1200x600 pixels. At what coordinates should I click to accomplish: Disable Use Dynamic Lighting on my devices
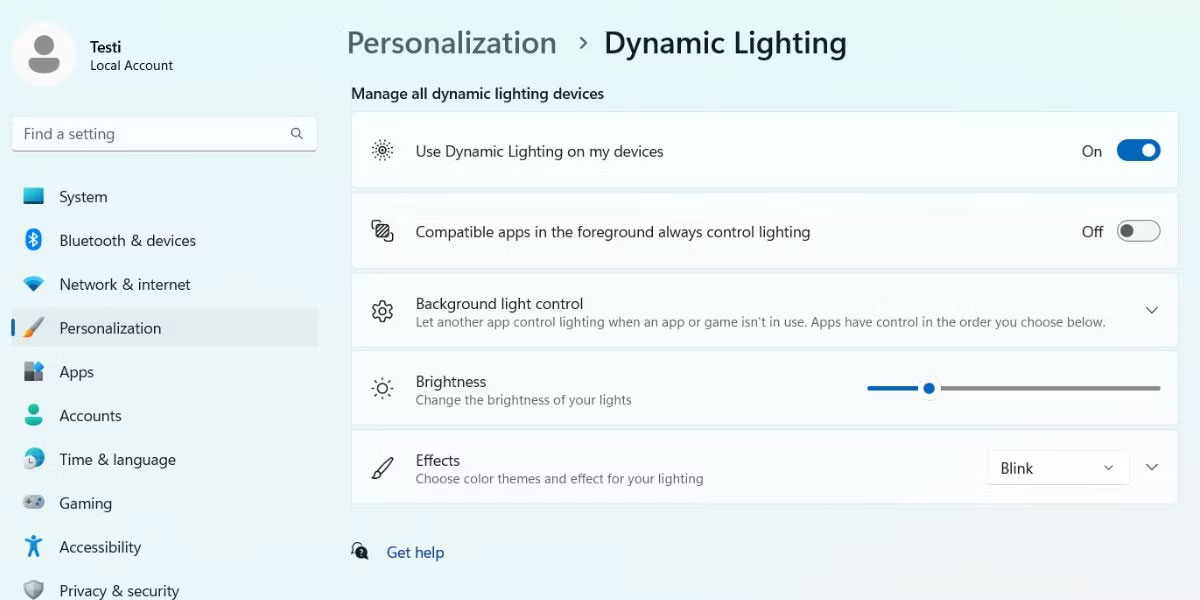click(1138, 150)
